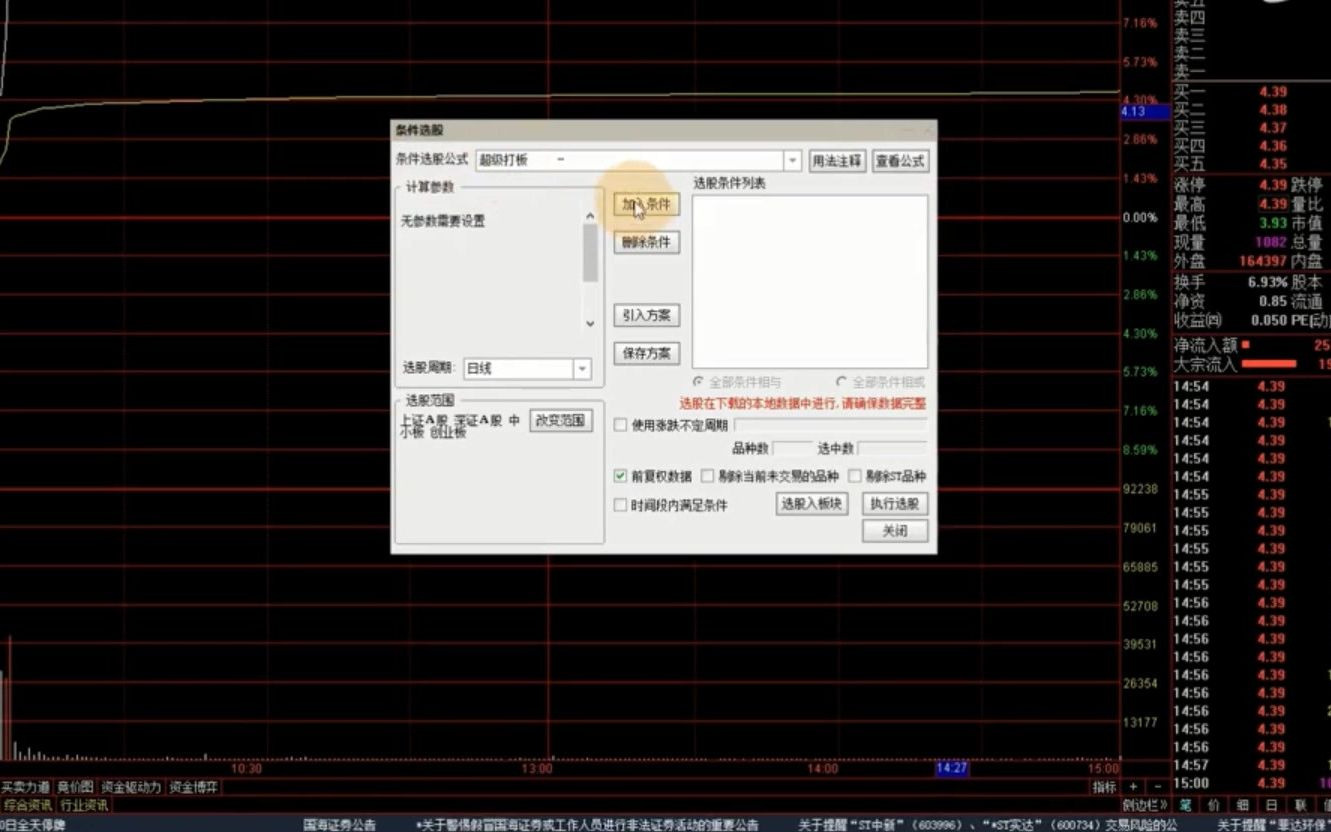Click the minus indicator button
The width and height of the screenshot is (1331, 832).
(1157, 788)
